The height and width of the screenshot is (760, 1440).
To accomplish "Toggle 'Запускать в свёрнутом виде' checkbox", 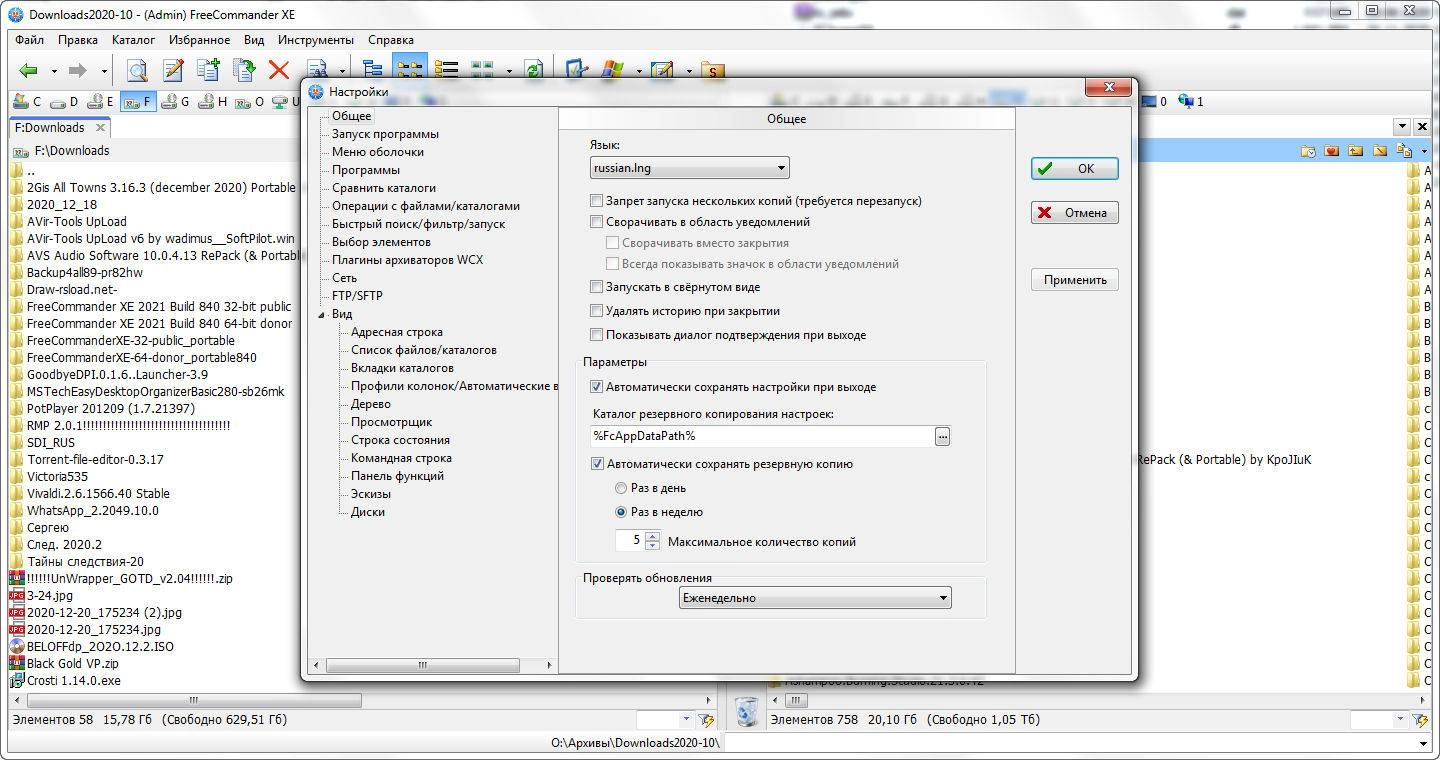I will 597,287.
